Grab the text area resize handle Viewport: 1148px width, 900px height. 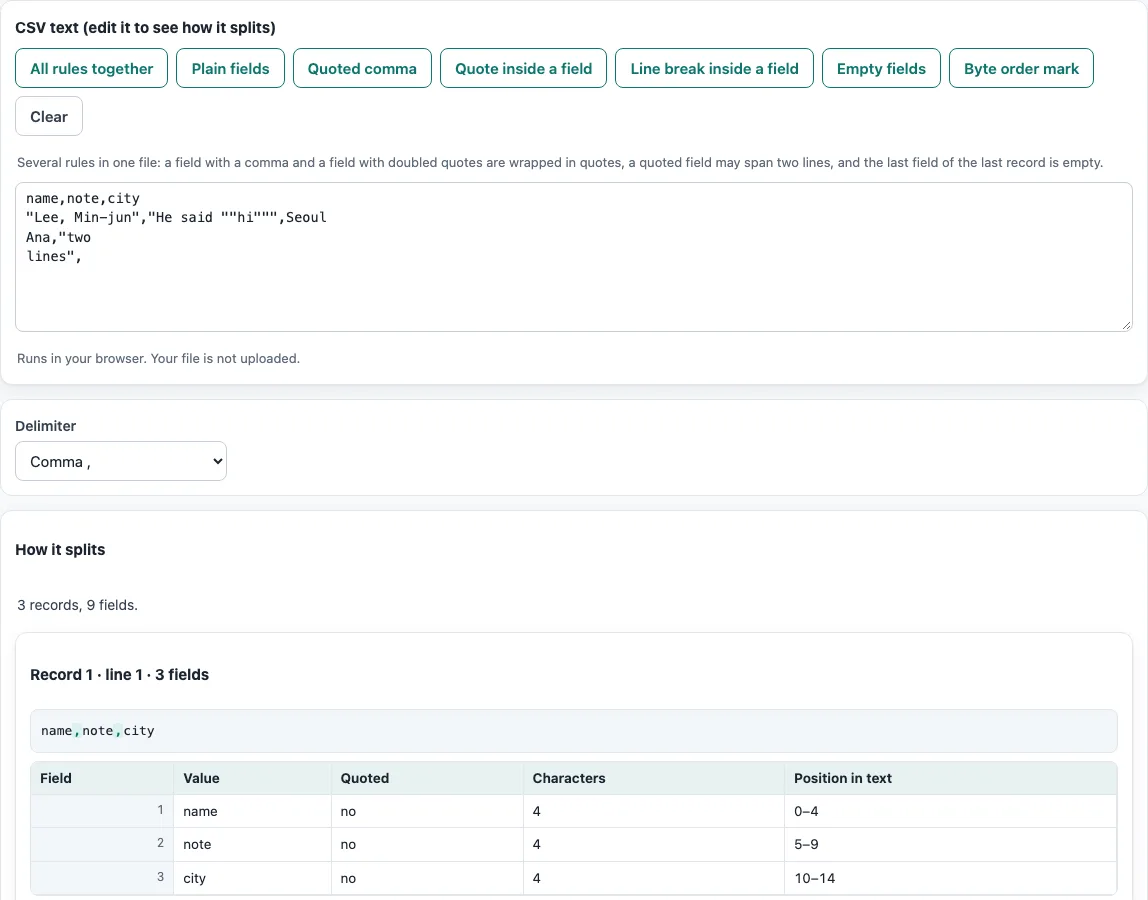click(x=1126, y=325)
